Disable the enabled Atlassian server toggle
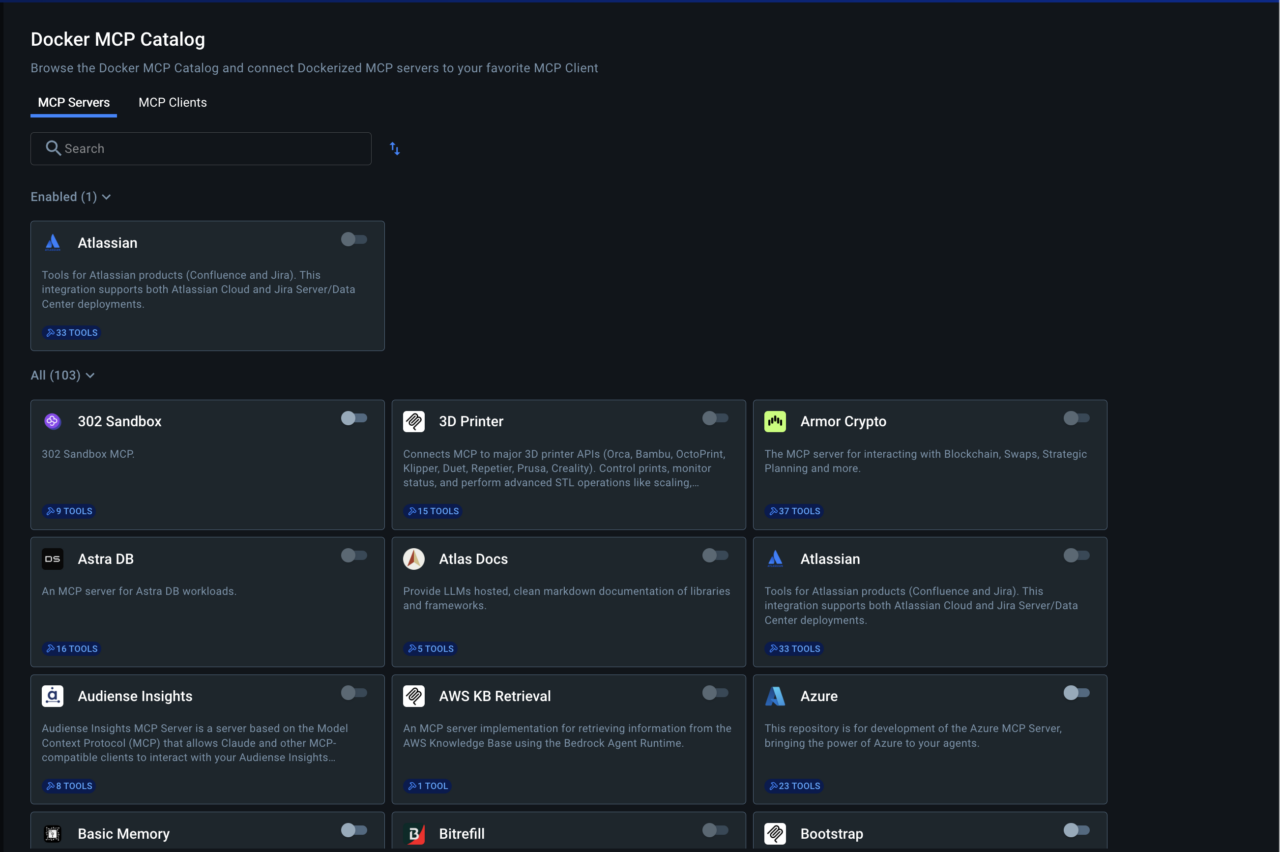This screenshot has width=1280, height=852. coord(354,239)
